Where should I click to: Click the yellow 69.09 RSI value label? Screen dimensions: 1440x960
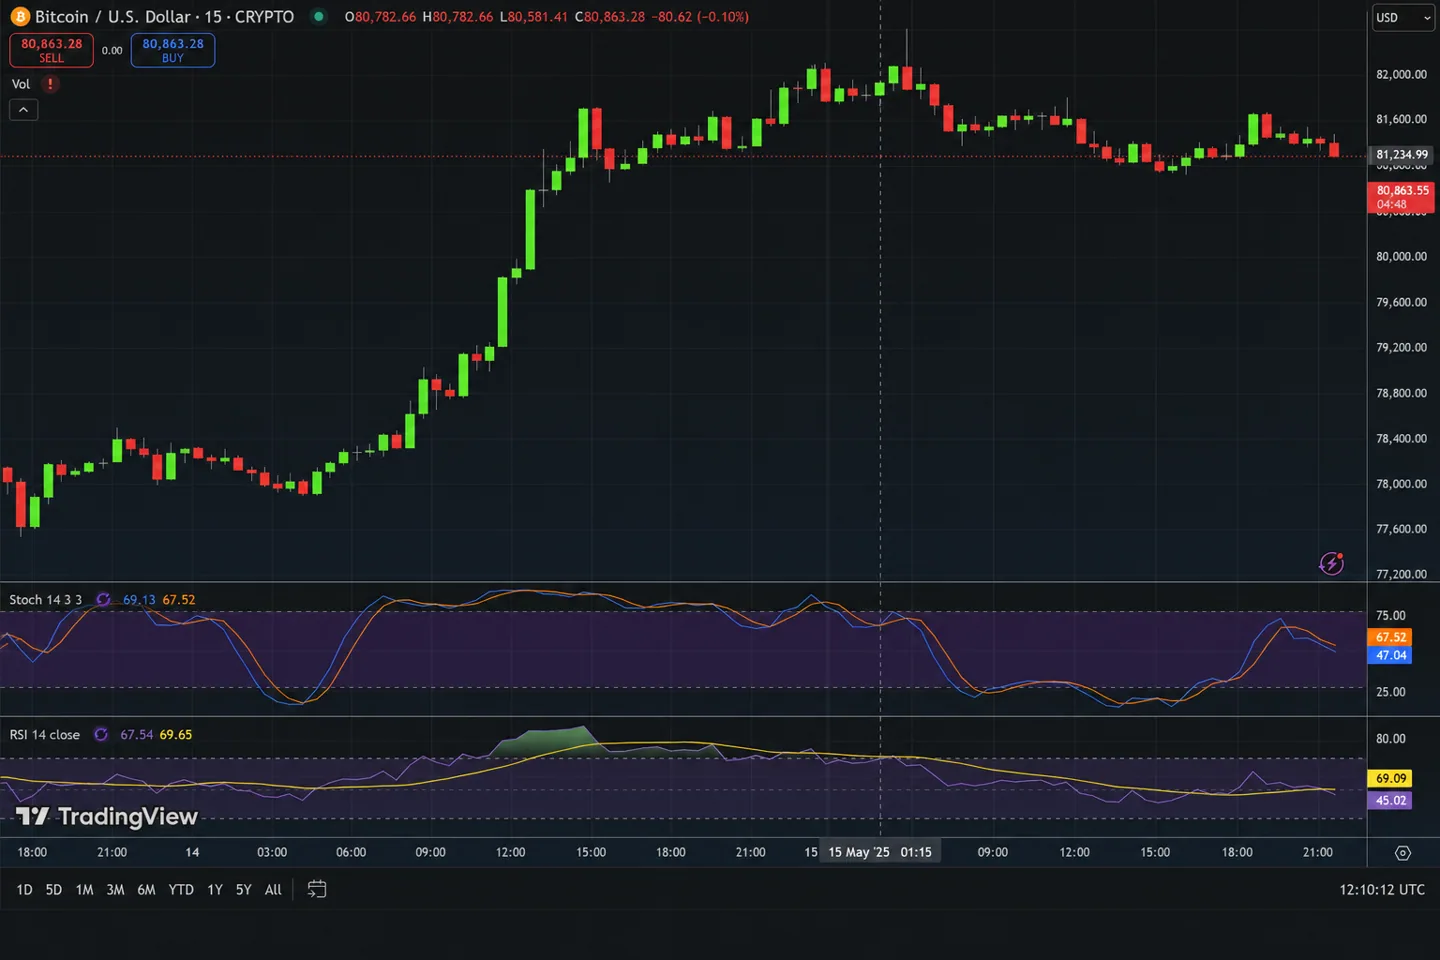(x=1390, y=778)
